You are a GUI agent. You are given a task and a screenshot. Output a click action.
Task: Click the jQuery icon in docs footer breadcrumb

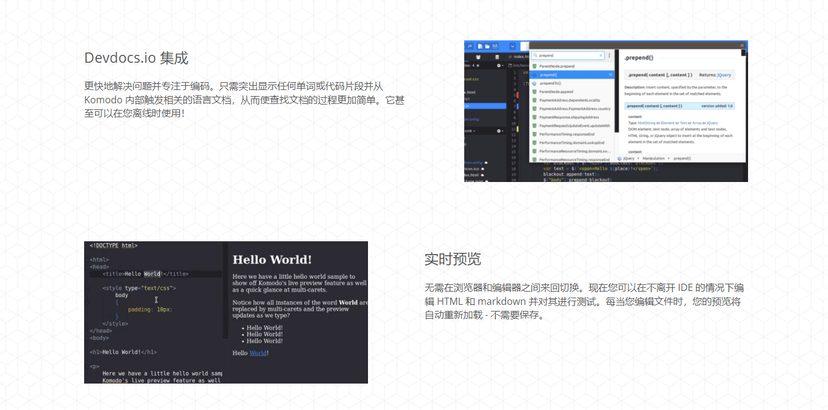coord(619,159)
